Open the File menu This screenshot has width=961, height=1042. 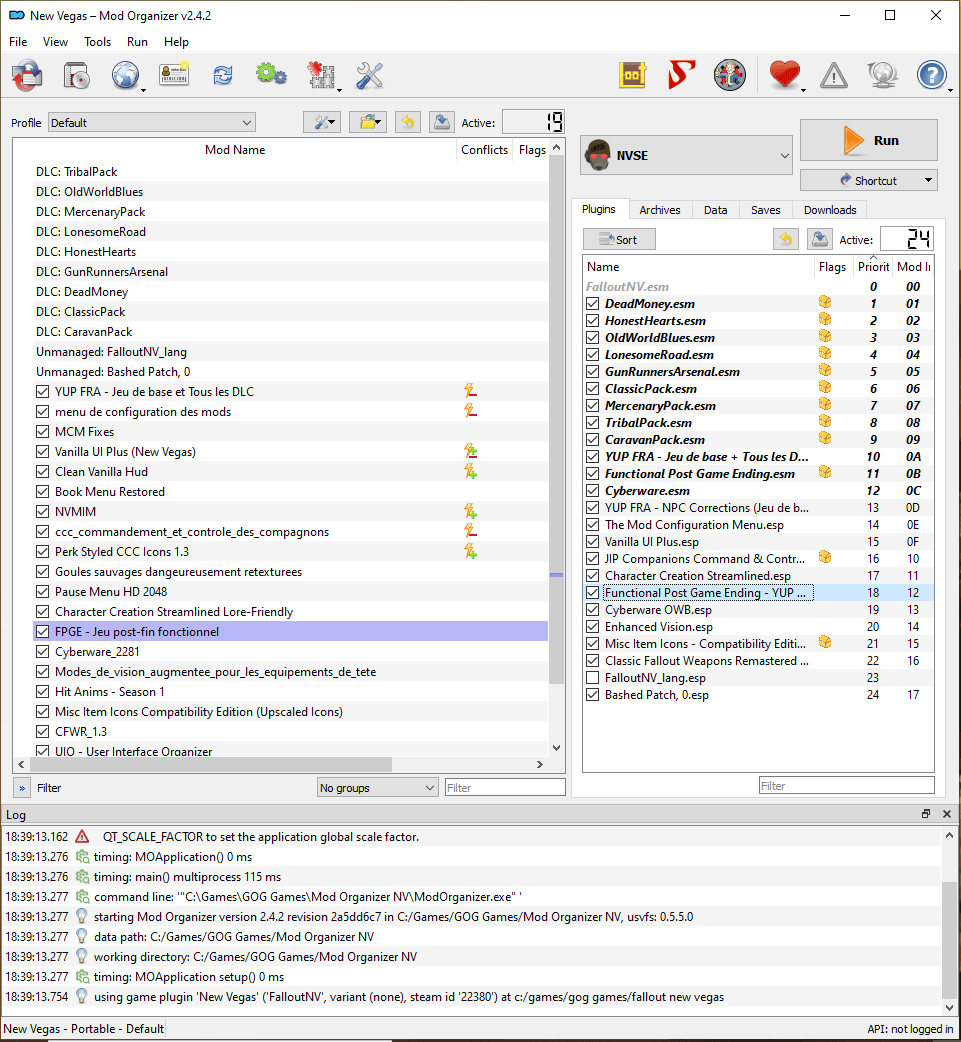tap(18, 42)
